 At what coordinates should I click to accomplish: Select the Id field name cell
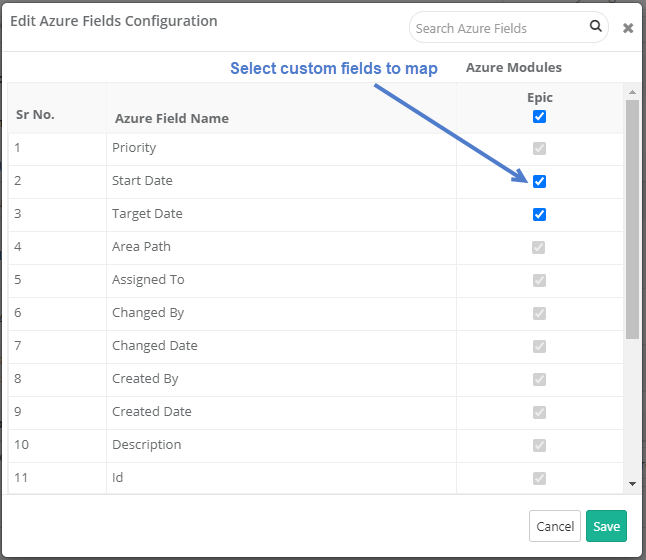(x=281, y=478)
